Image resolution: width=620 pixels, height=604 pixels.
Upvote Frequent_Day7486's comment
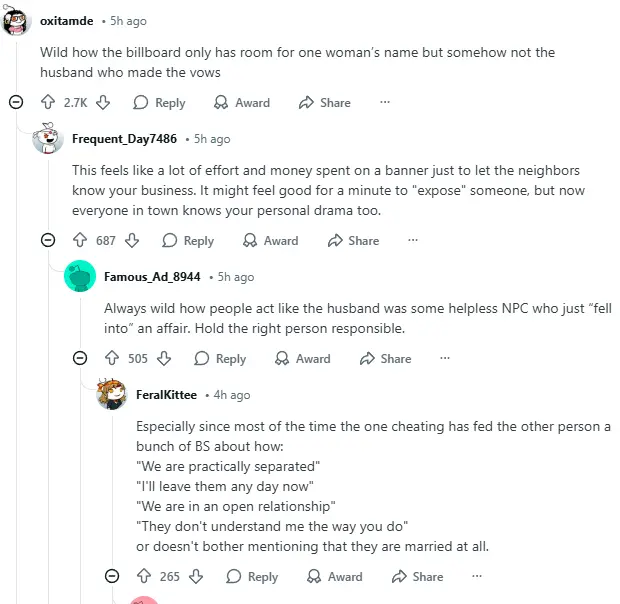pyautogui.click(x=80, y=240)
